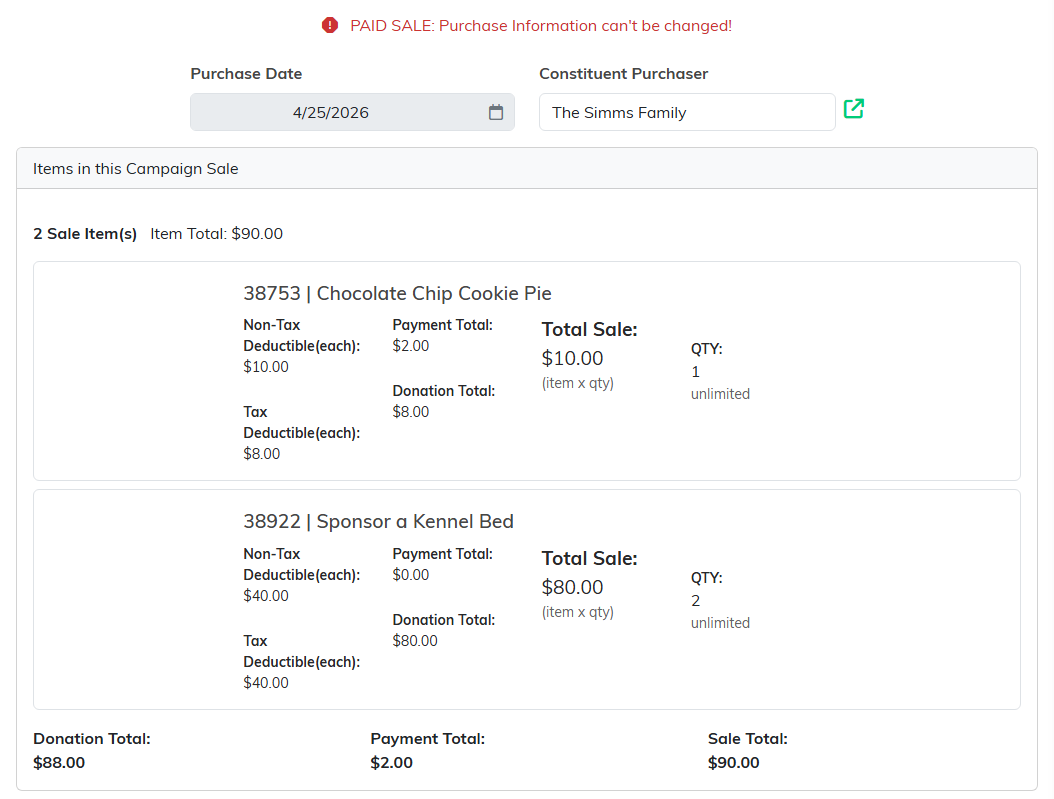The height and width of the screenshot is (799, 1054).
Task: Click the Purchase Date label
Action: [246, 74]
